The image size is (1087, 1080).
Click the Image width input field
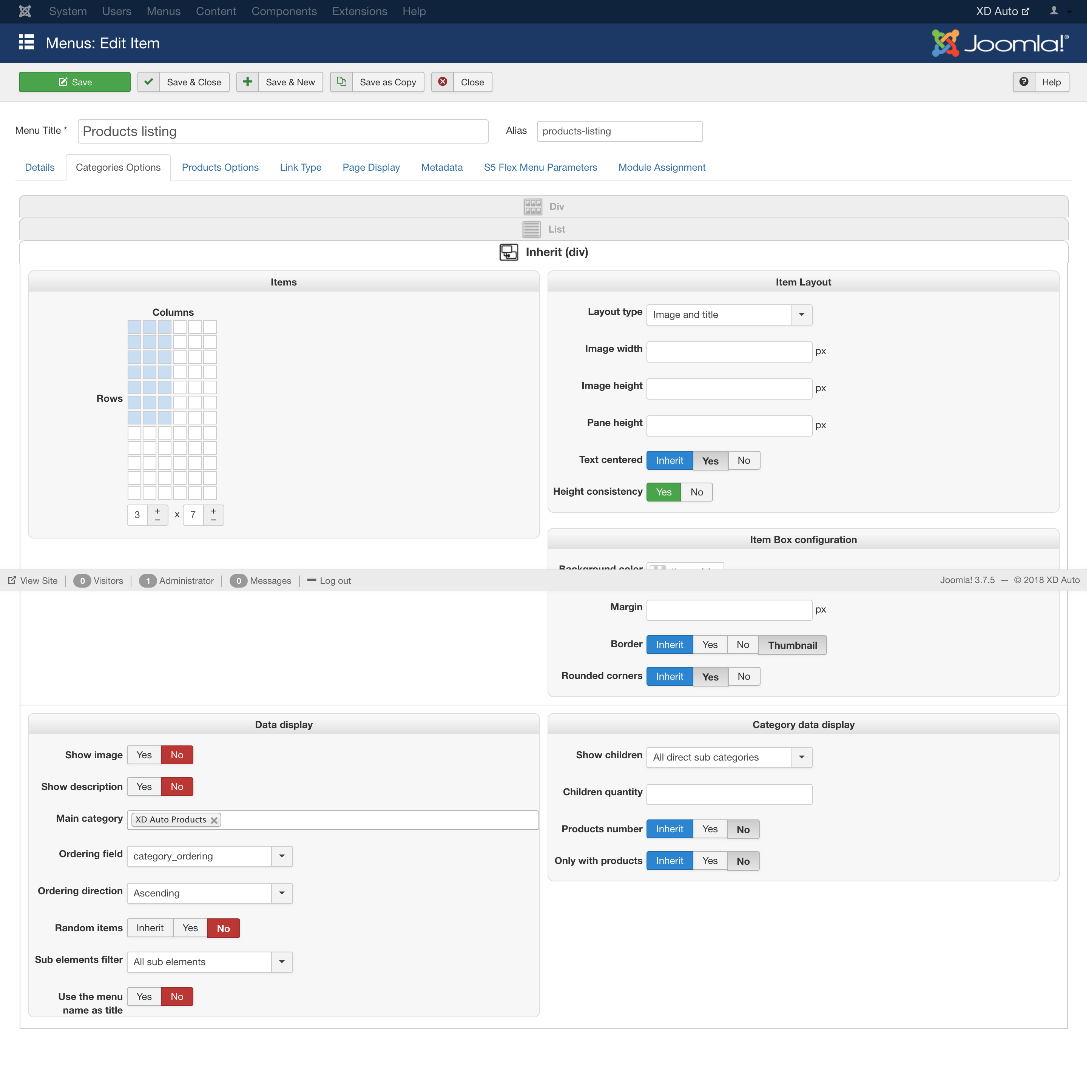(729, 352)
